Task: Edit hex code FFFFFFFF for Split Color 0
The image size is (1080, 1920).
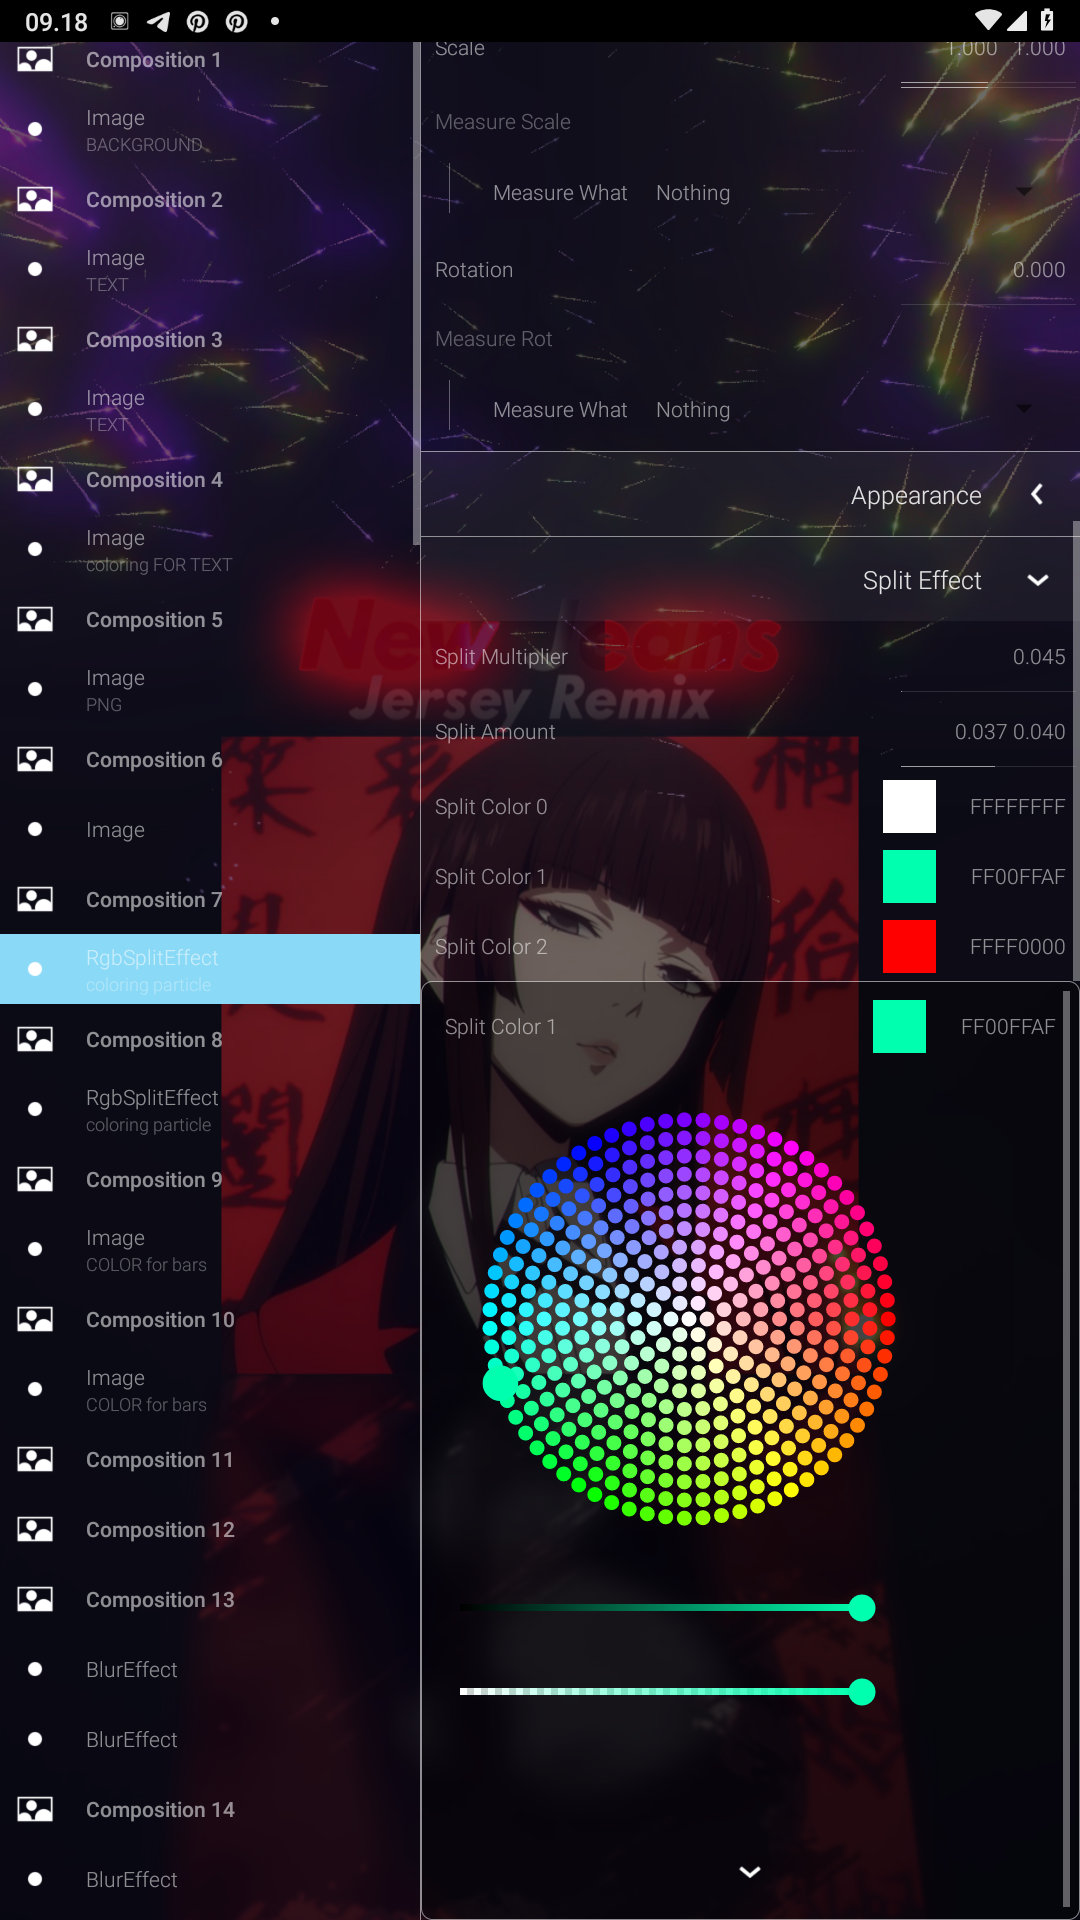Action: [x=1017, y=807]
